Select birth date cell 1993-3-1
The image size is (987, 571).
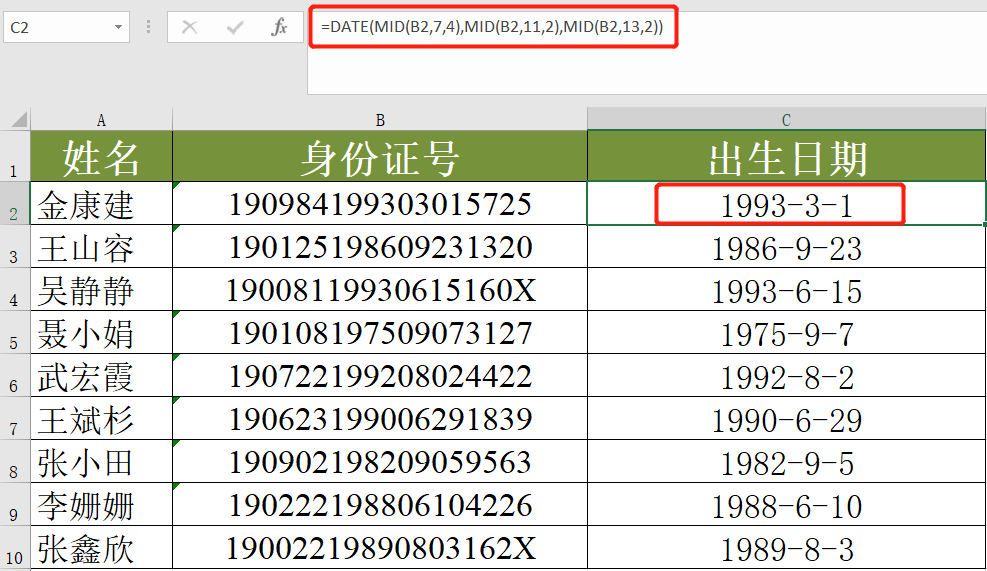tap(786, 203)
